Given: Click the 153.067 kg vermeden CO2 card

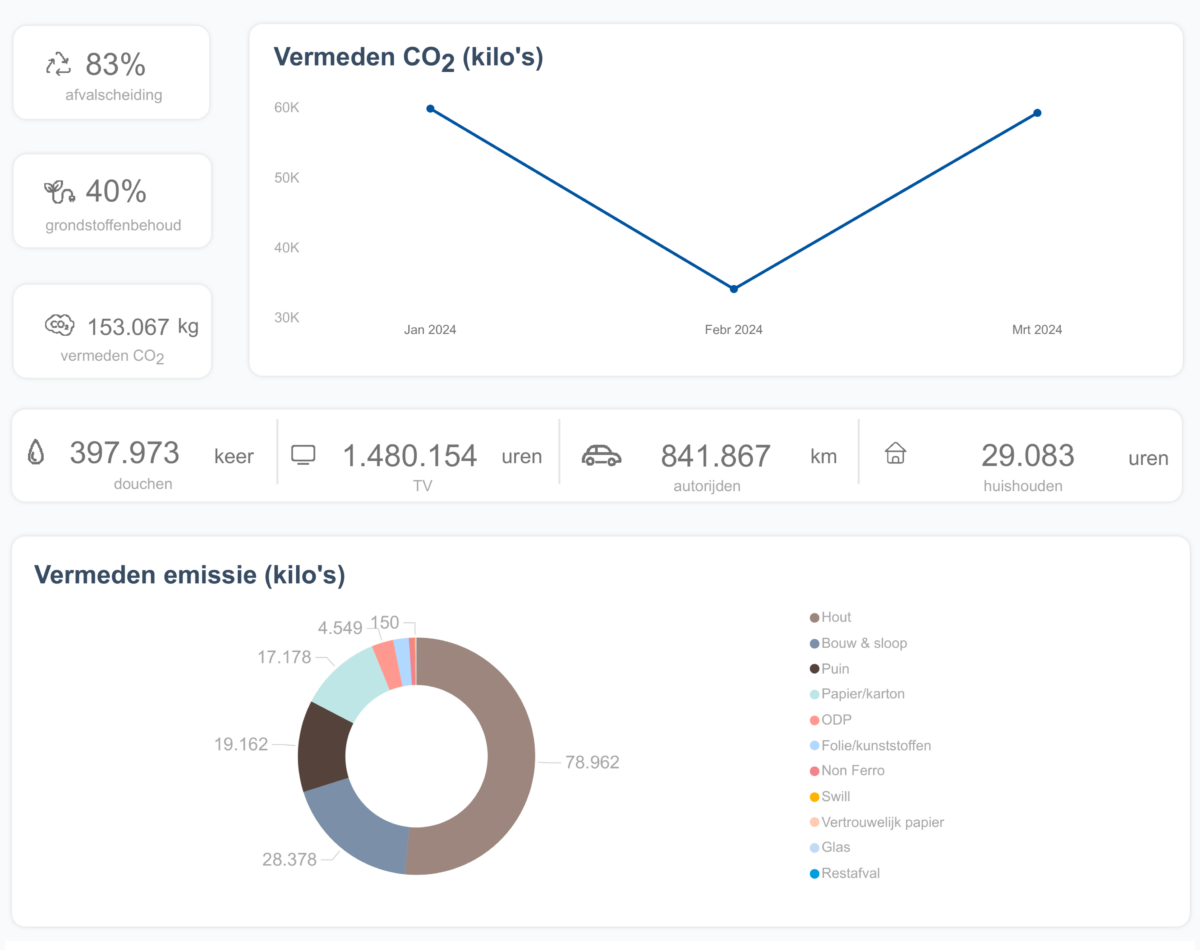Looking at the screenshot, I should (x=112, y=332).
